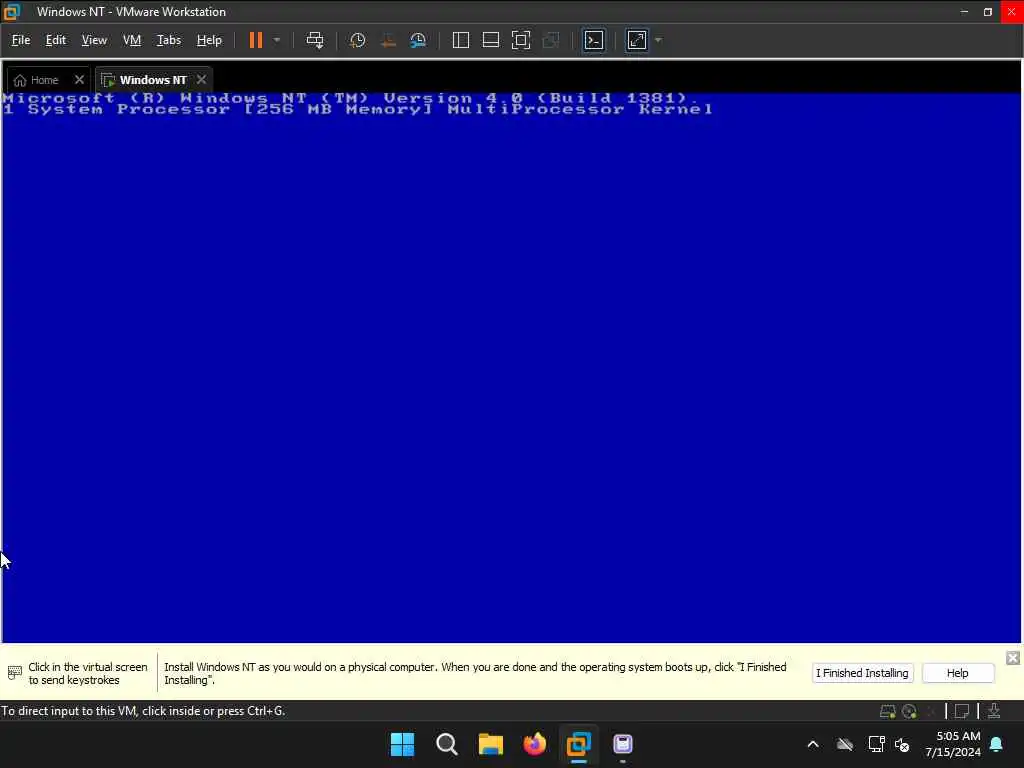Click Send Ctrl+Alt+Del icon in toolbar
This screenshot has width=1024, height=768.
pos(315,40)
